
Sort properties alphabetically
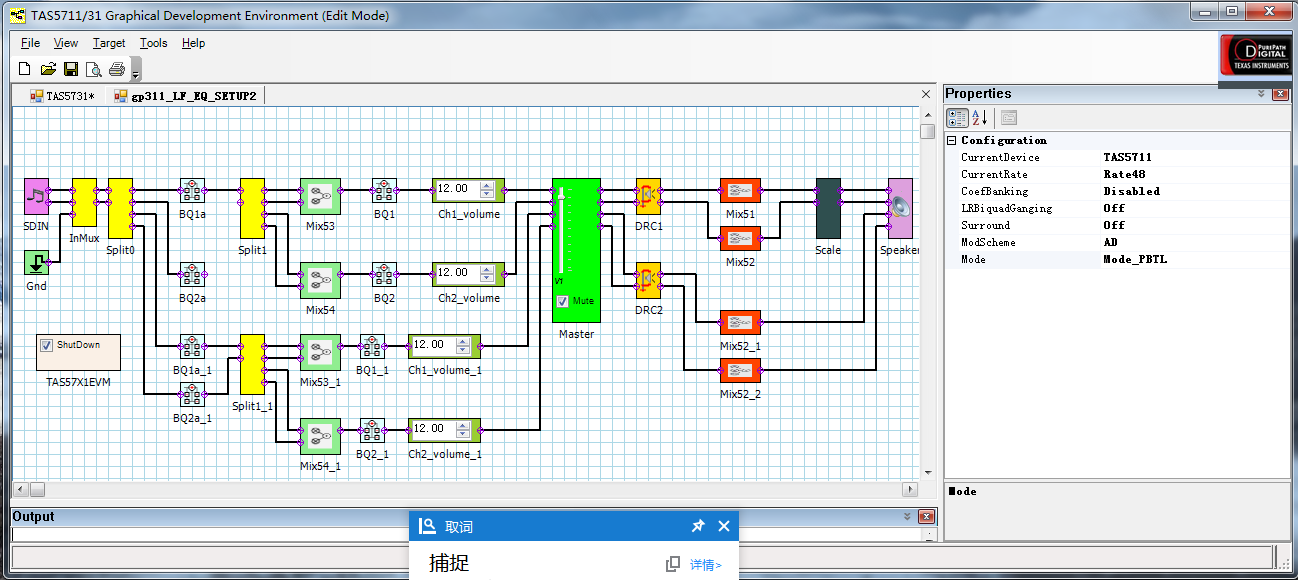pos(980,117)
